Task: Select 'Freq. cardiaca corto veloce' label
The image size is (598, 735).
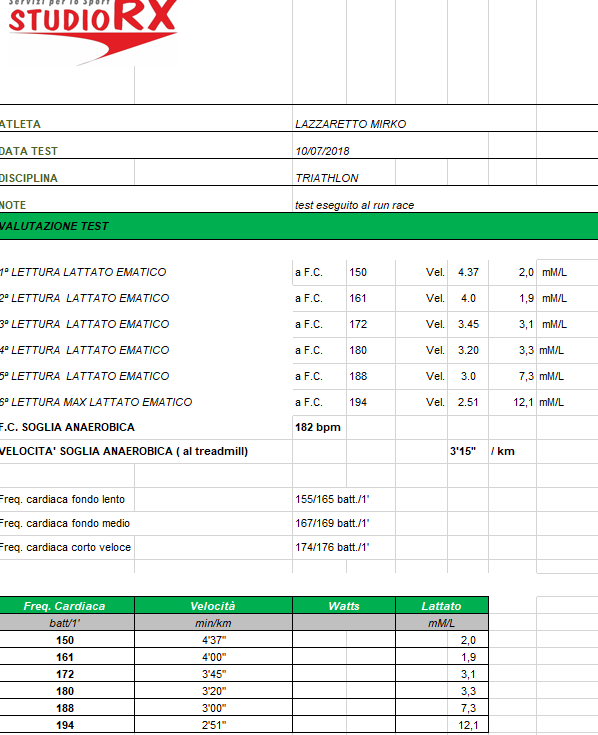Action: pos(66,548)
